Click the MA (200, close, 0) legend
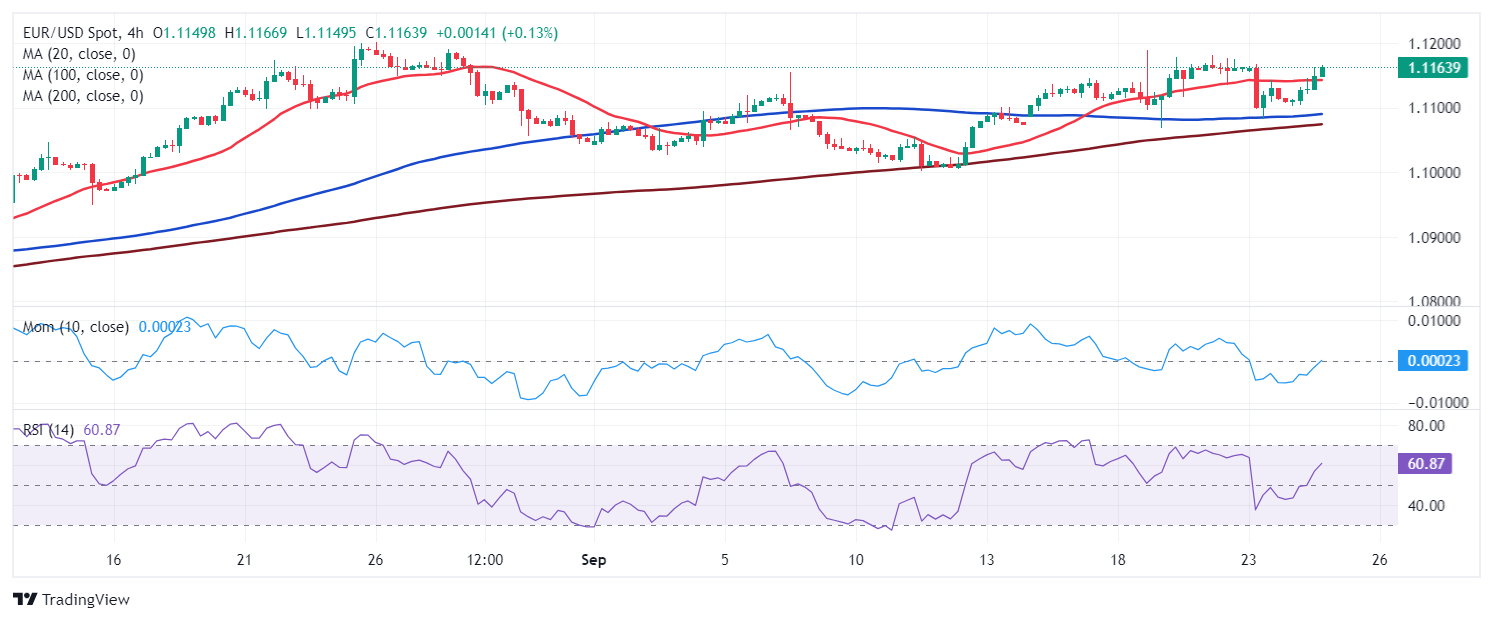The image size is (1493, 621). tap(83, 96)
